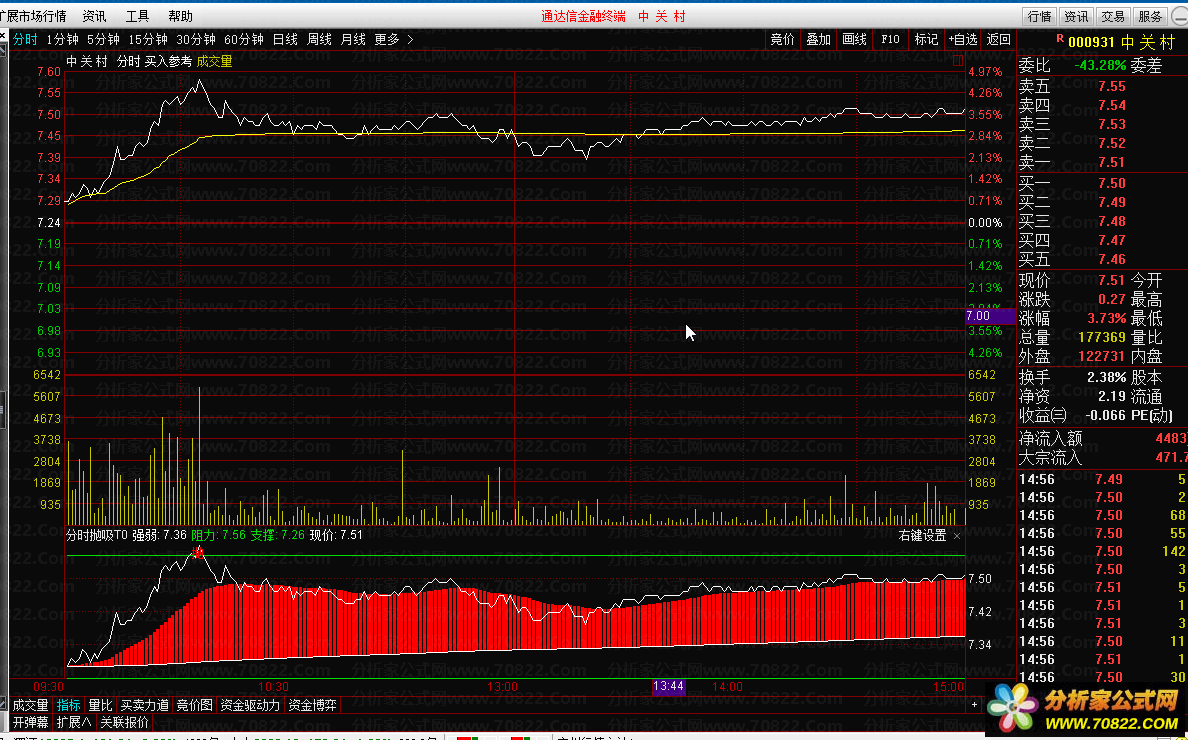The image size is (1188, 740).
Task: Open the 资讯 menu in menu bar
Action: 94,16
